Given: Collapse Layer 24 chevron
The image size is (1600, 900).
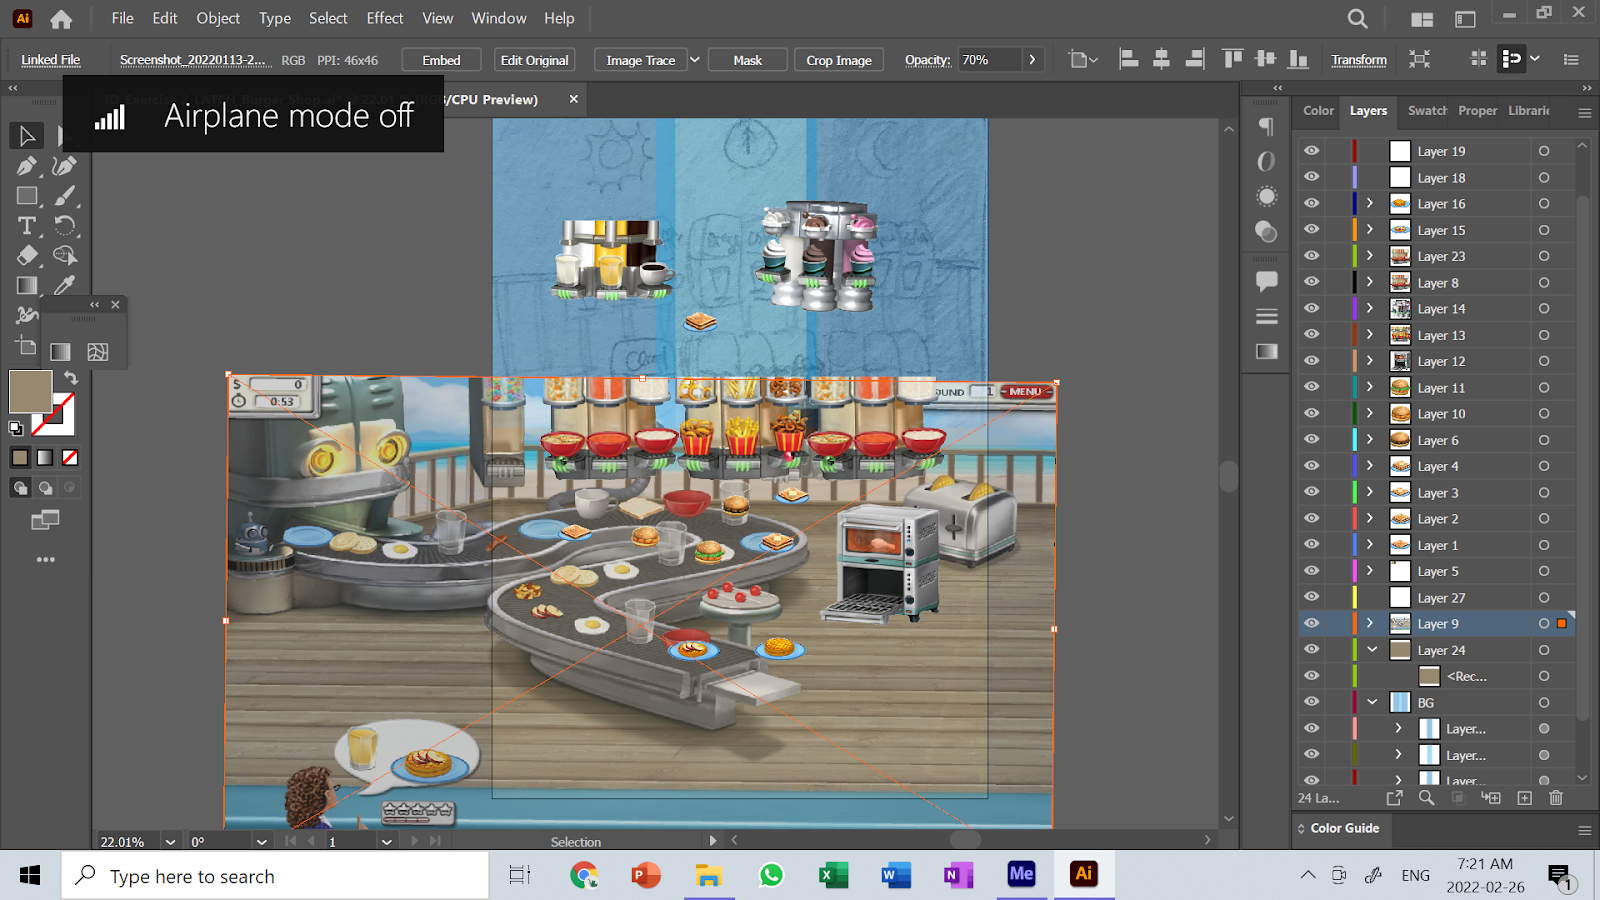Looking at the screenshot, I should click(x=1372, y=650).
